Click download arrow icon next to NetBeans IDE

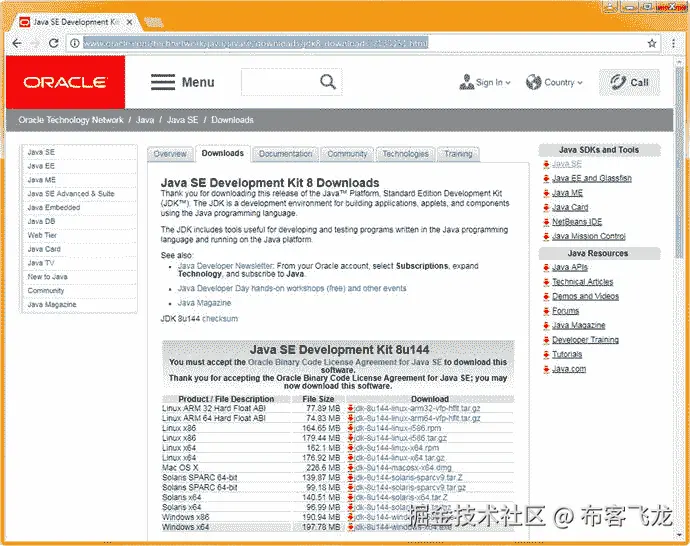pos(546,222)
